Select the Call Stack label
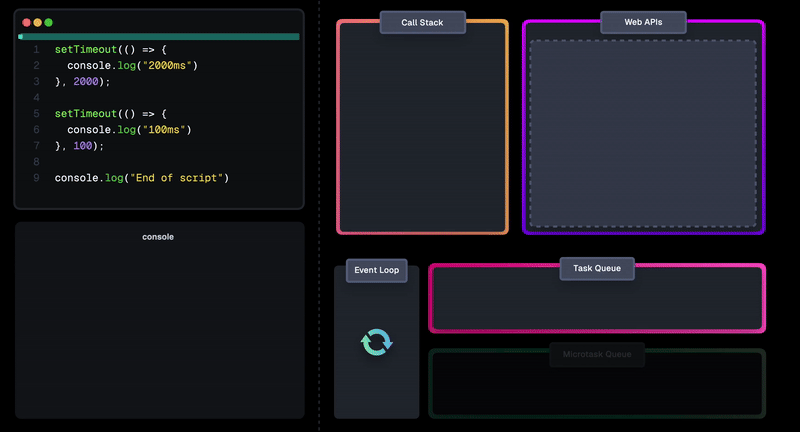This screenshot has height=432, width=800. click(422, 22)
